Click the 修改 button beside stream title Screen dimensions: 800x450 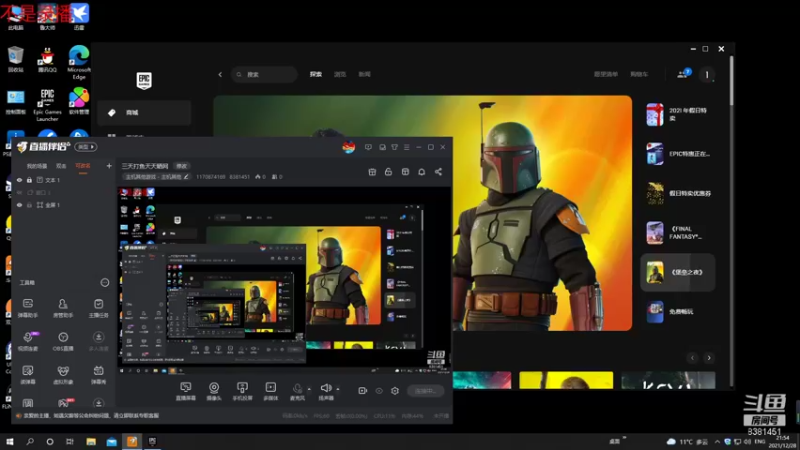[182, 166]
